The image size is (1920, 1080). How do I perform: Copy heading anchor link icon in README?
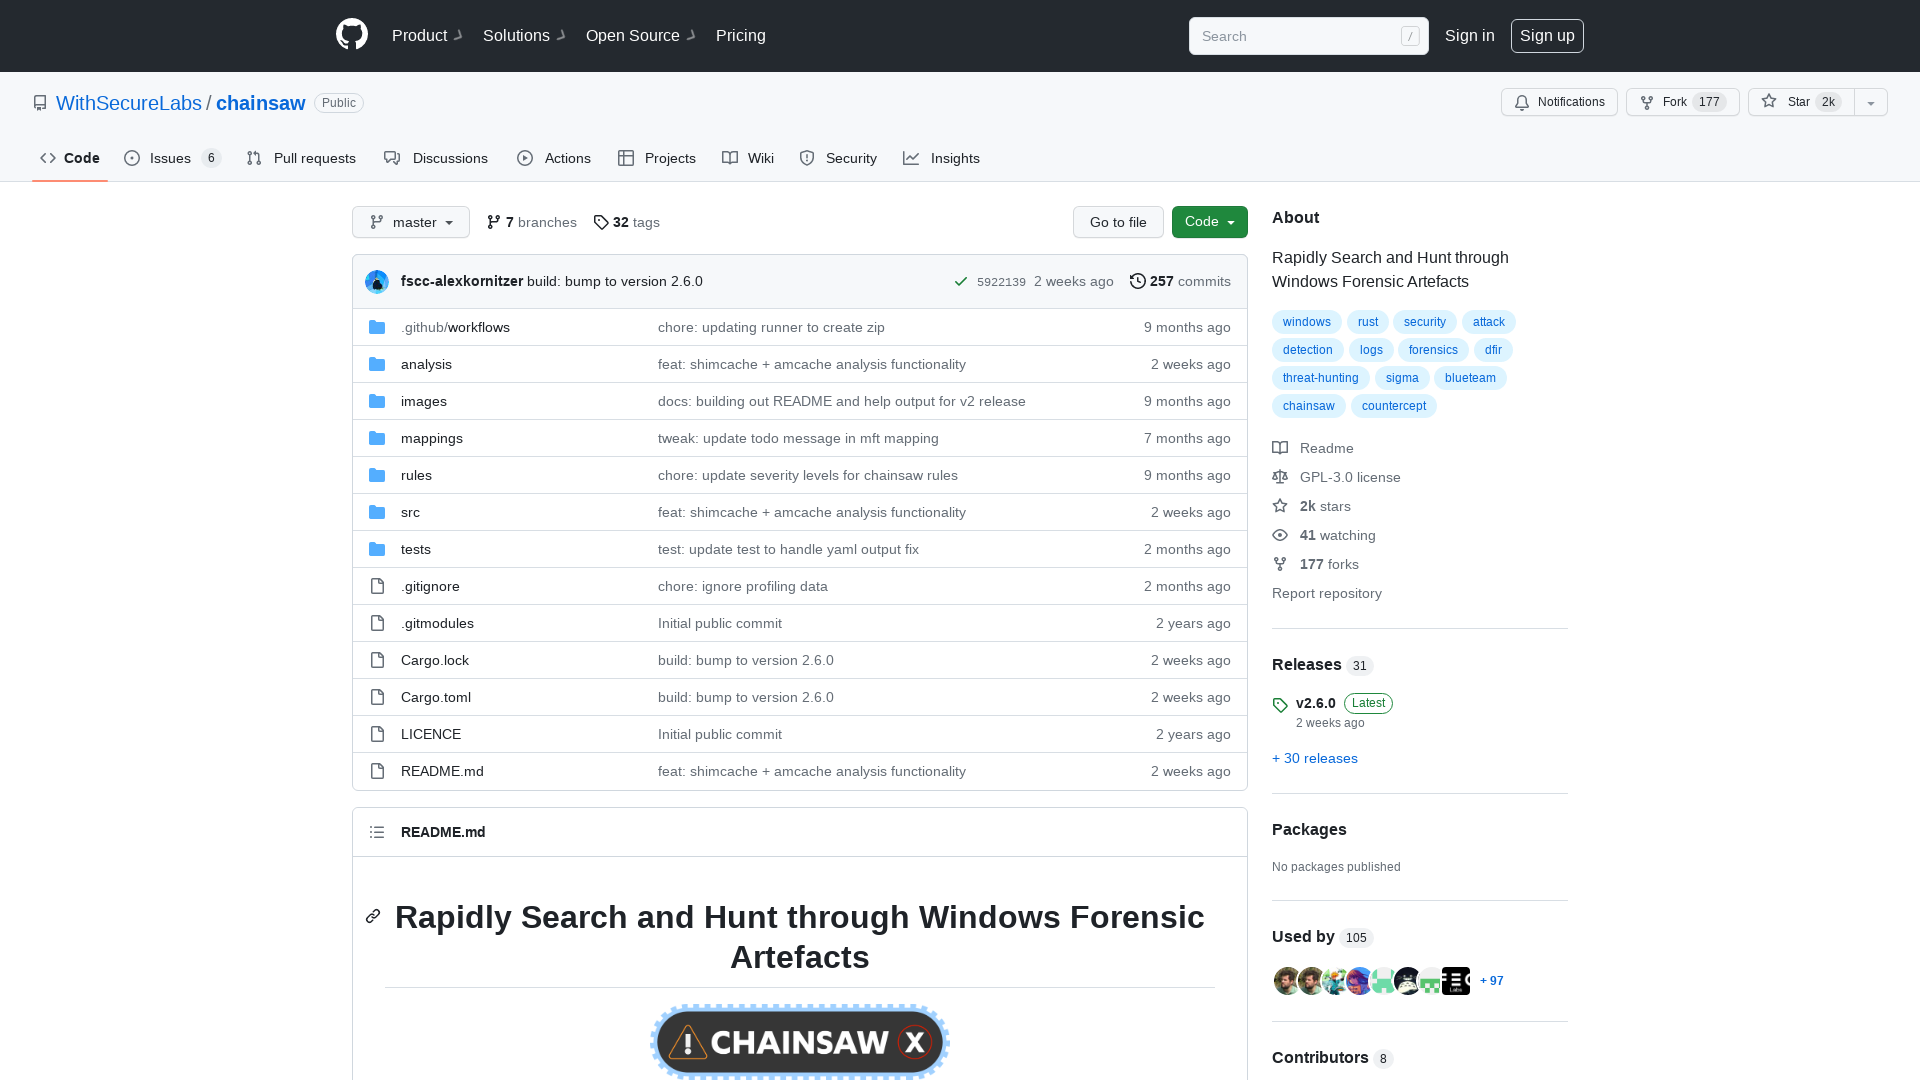point(373,916)
